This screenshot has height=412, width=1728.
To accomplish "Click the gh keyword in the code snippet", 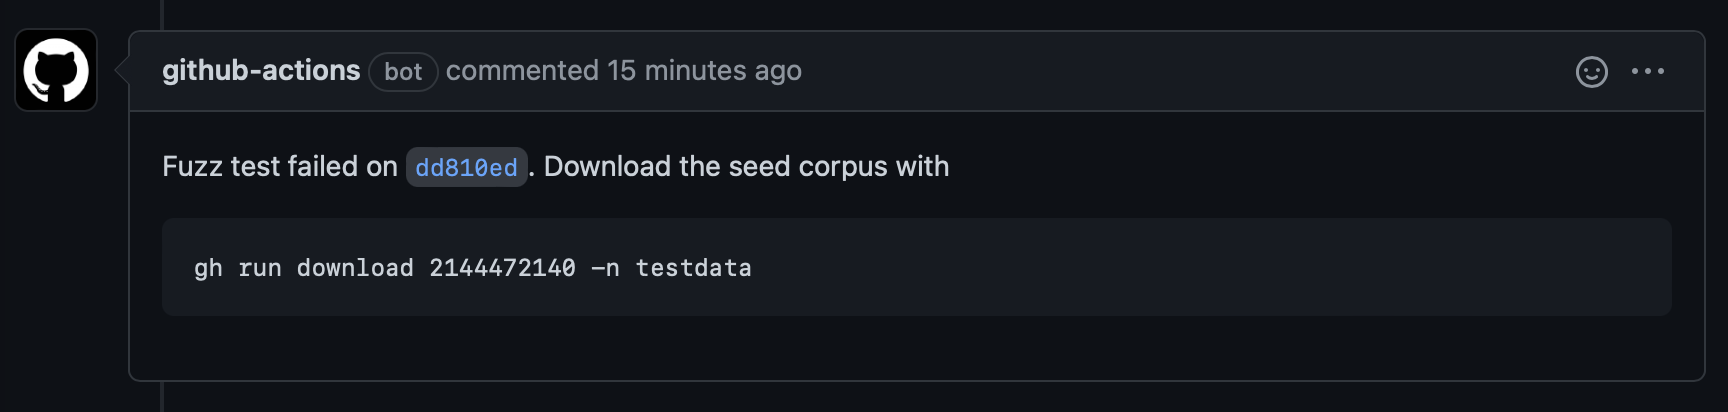I will (208, 268).
